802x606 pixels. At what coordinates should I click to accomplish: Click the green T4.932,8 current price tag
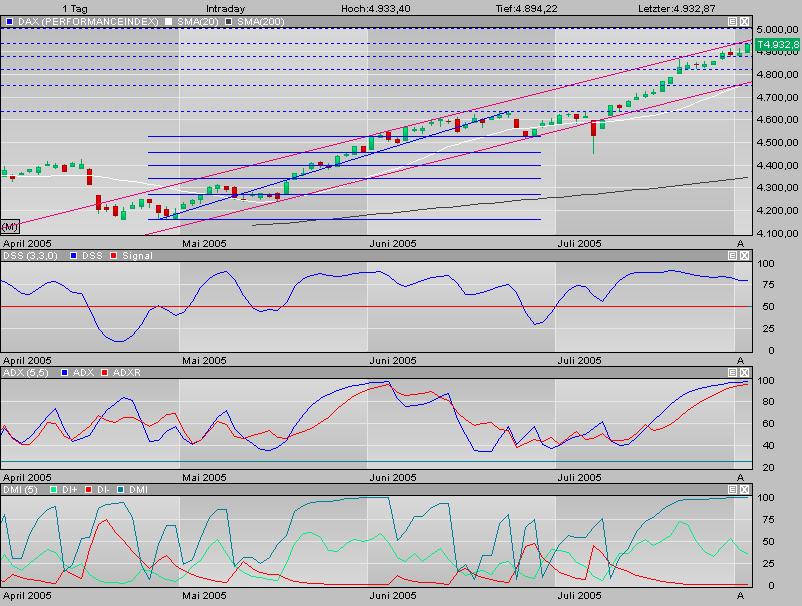point(777,44)
